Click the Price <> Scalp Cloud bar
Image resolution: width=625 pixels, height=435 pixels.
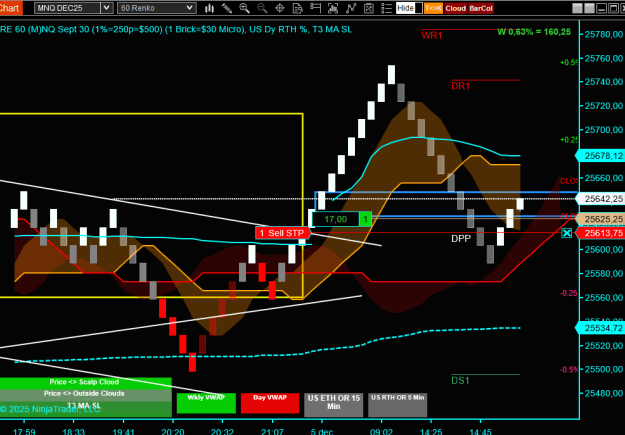[85, 382]
